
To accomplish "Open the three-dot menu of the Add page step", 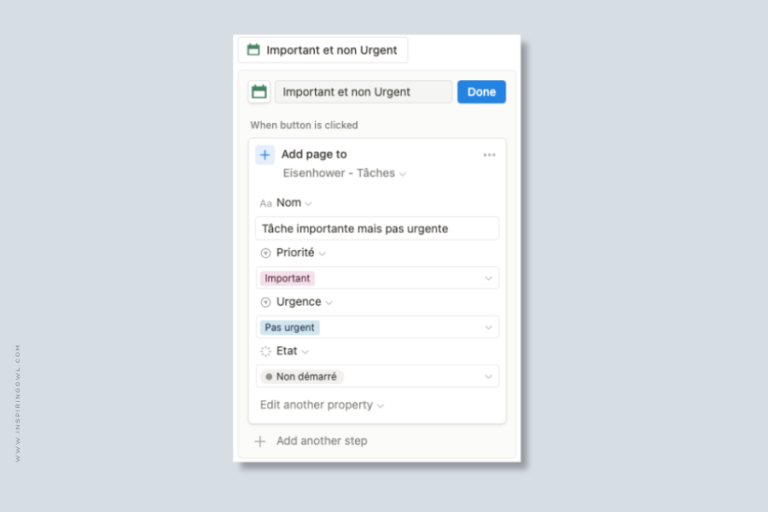I will click(489, 155).
